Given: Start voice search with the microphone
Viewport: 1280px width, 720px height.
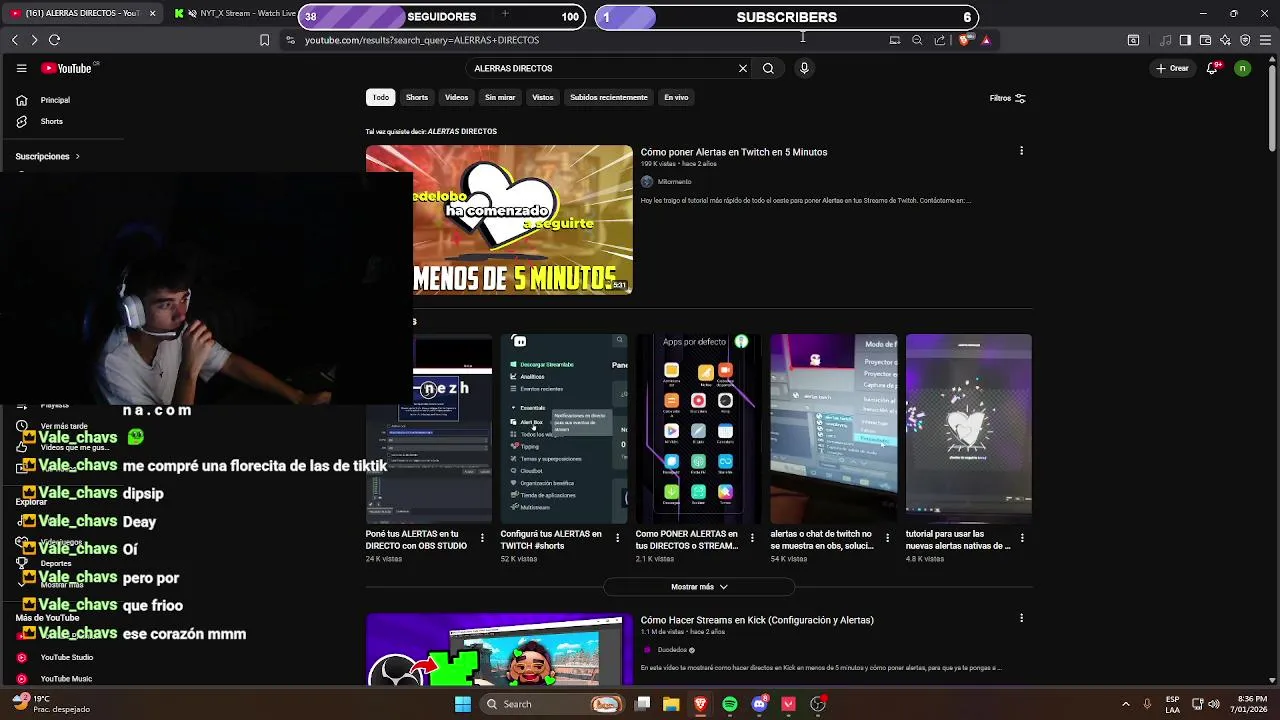Looking at the screenshot, I should coord(804,68).
